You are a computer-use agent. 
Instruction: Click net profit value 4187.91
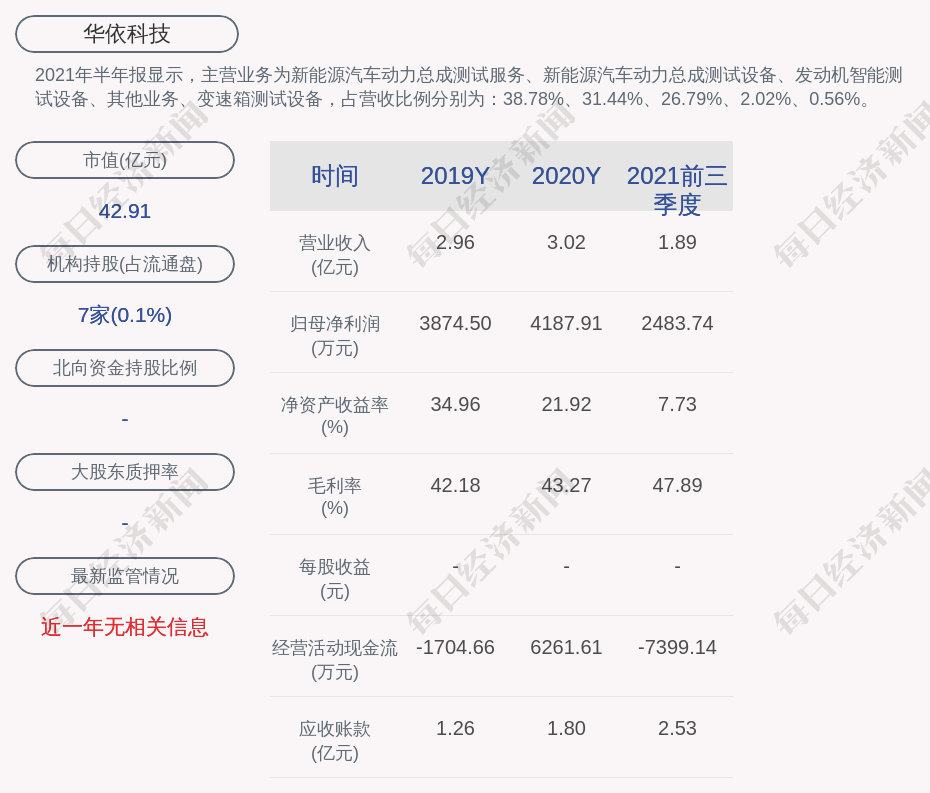[x=566, y=323]
